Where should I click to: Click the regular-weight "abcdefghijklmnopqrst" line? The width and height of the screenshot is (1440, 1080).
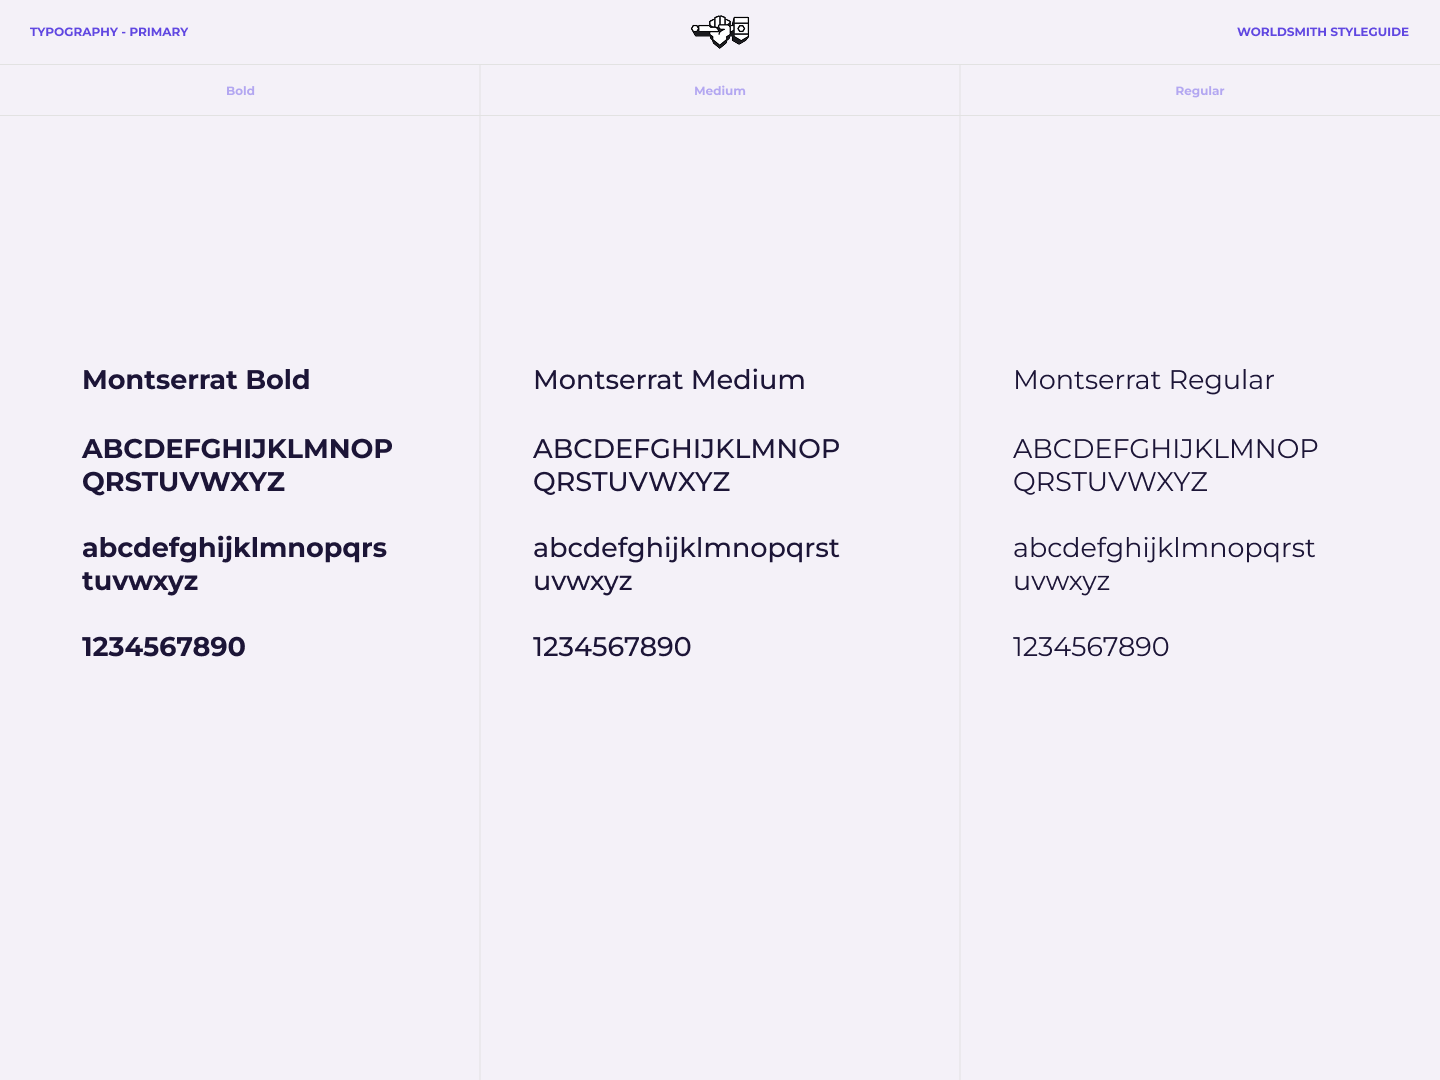(1164, 548)
